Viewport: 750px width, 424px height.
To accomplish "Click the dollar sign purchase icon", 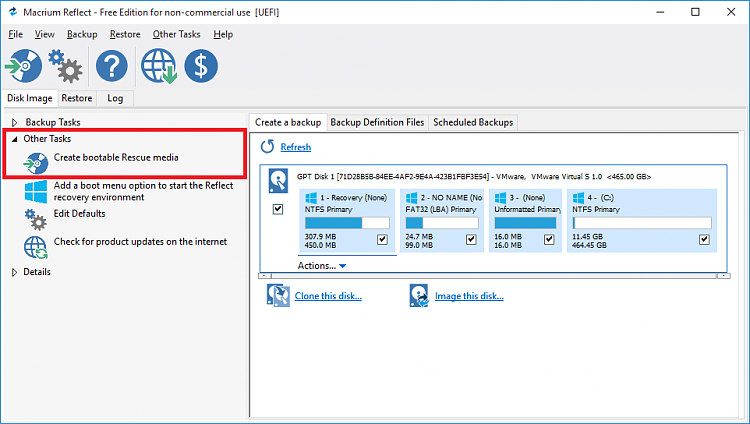I will coord(201,66).
